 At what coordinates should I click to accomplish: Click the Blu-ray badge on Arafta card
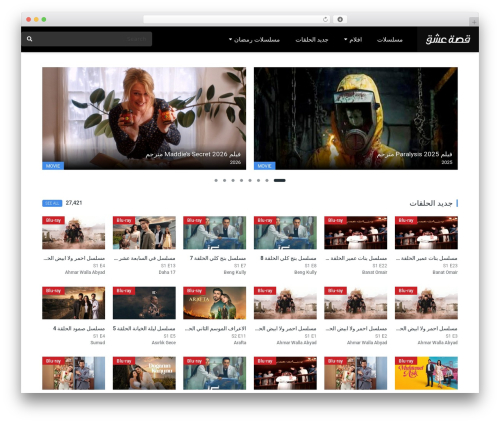click(194, 291)
